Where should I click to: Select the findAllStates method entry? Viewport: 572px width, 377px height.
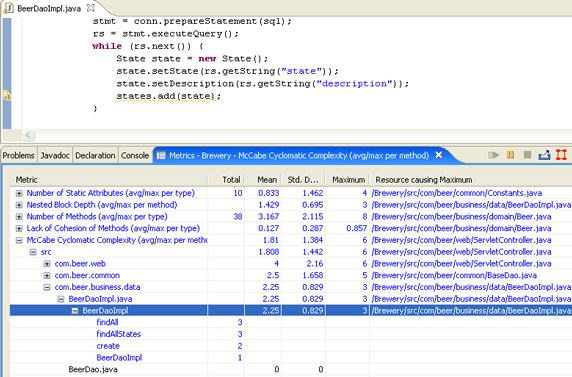tap(119, 334)
